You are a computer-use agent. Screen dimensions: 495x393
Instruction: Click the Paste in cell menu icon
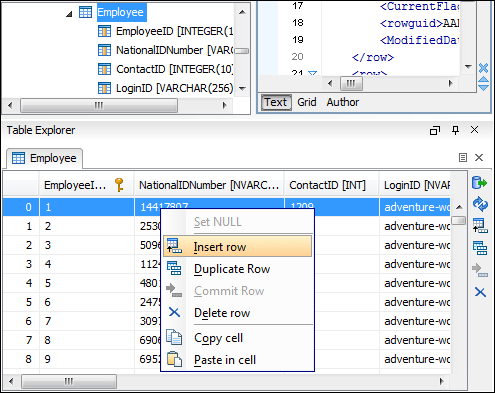click(174, 359)
